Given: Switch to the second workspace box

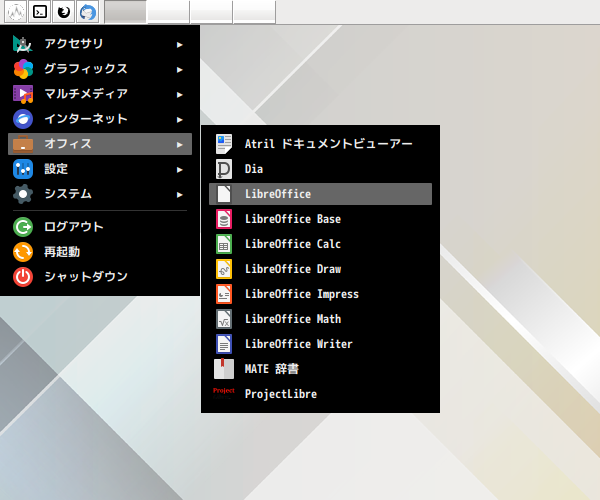Looking at the screenshot, I should point(168,12).
